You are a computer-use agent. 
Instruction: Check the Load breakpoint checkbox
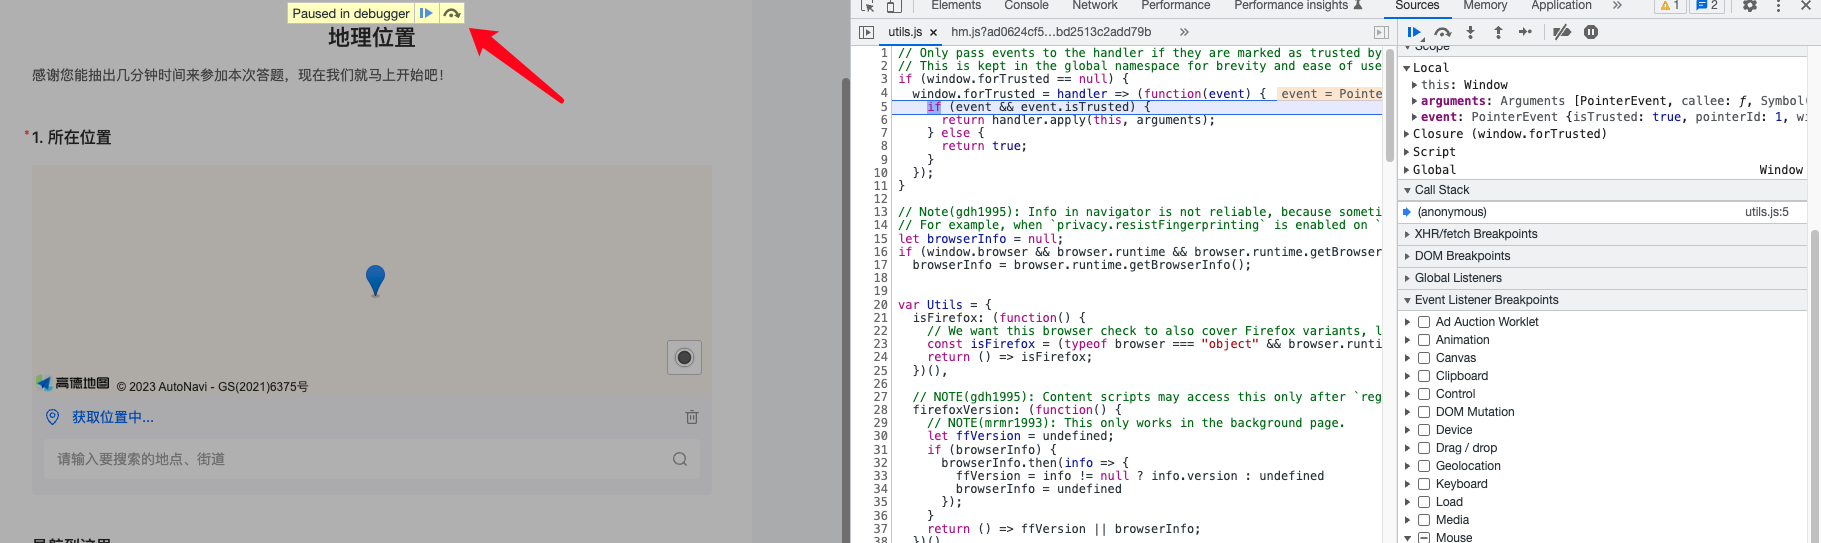point(1424,502)
